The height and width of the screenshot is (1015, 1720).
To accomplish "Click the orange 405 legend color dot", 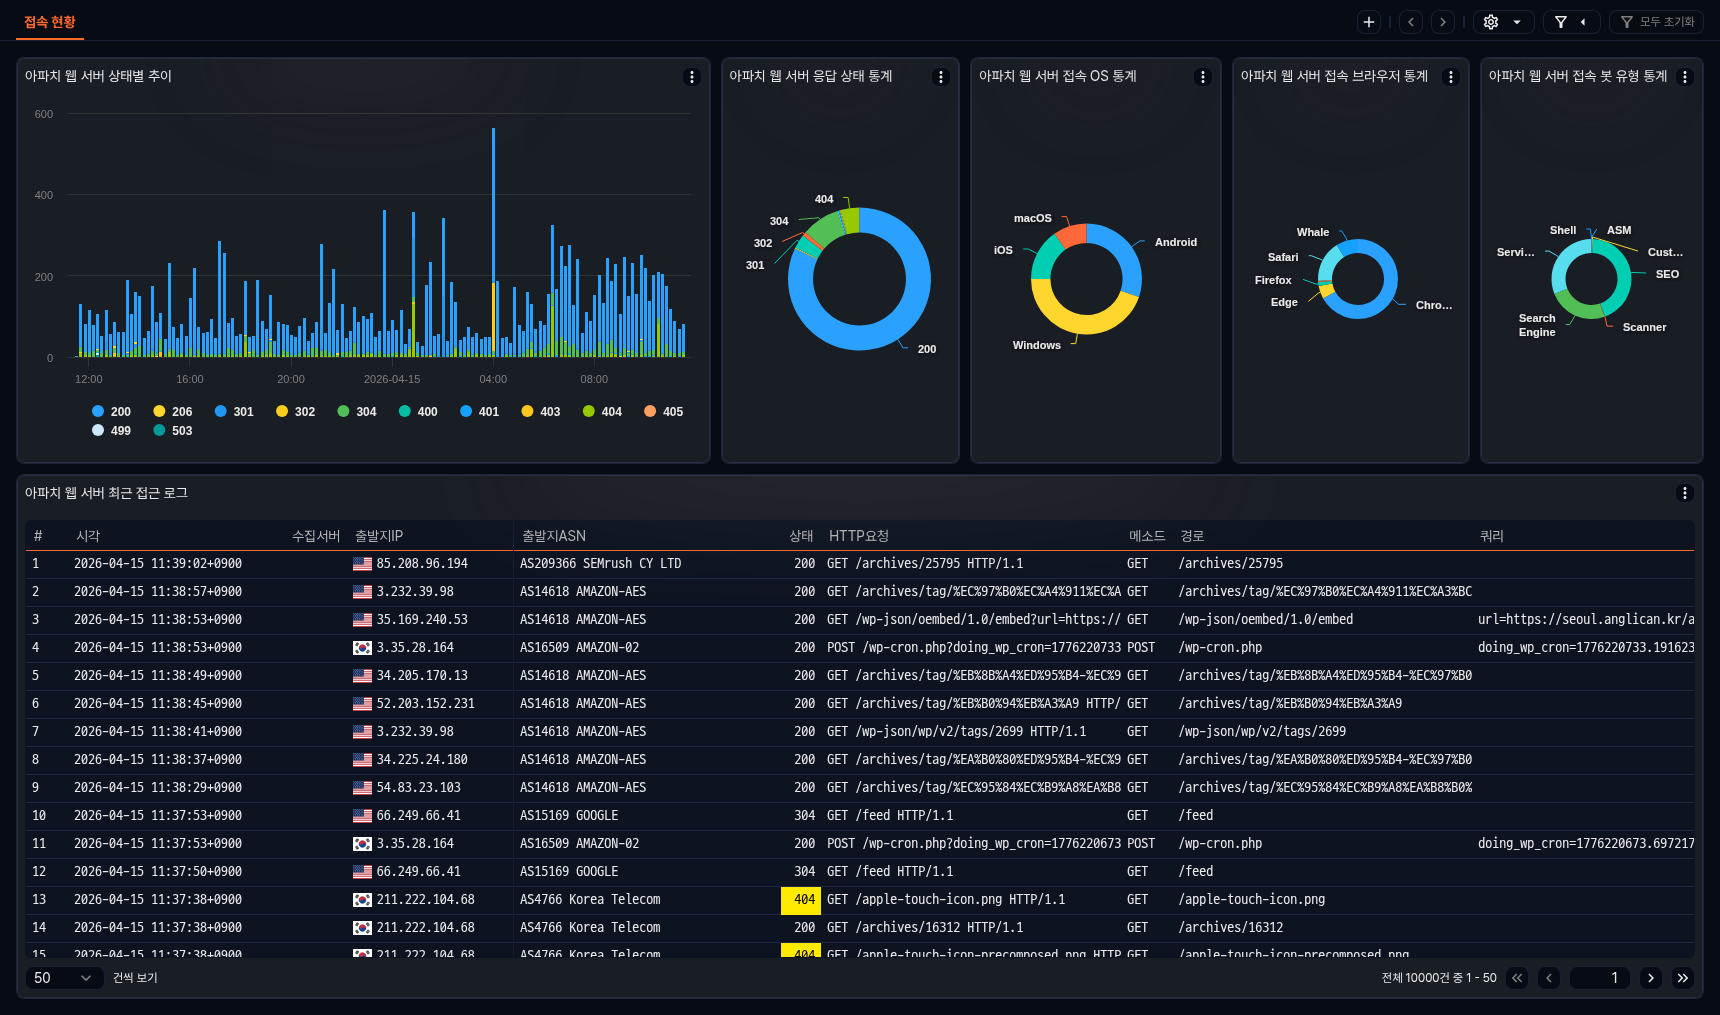I will (x=650, y=411).
